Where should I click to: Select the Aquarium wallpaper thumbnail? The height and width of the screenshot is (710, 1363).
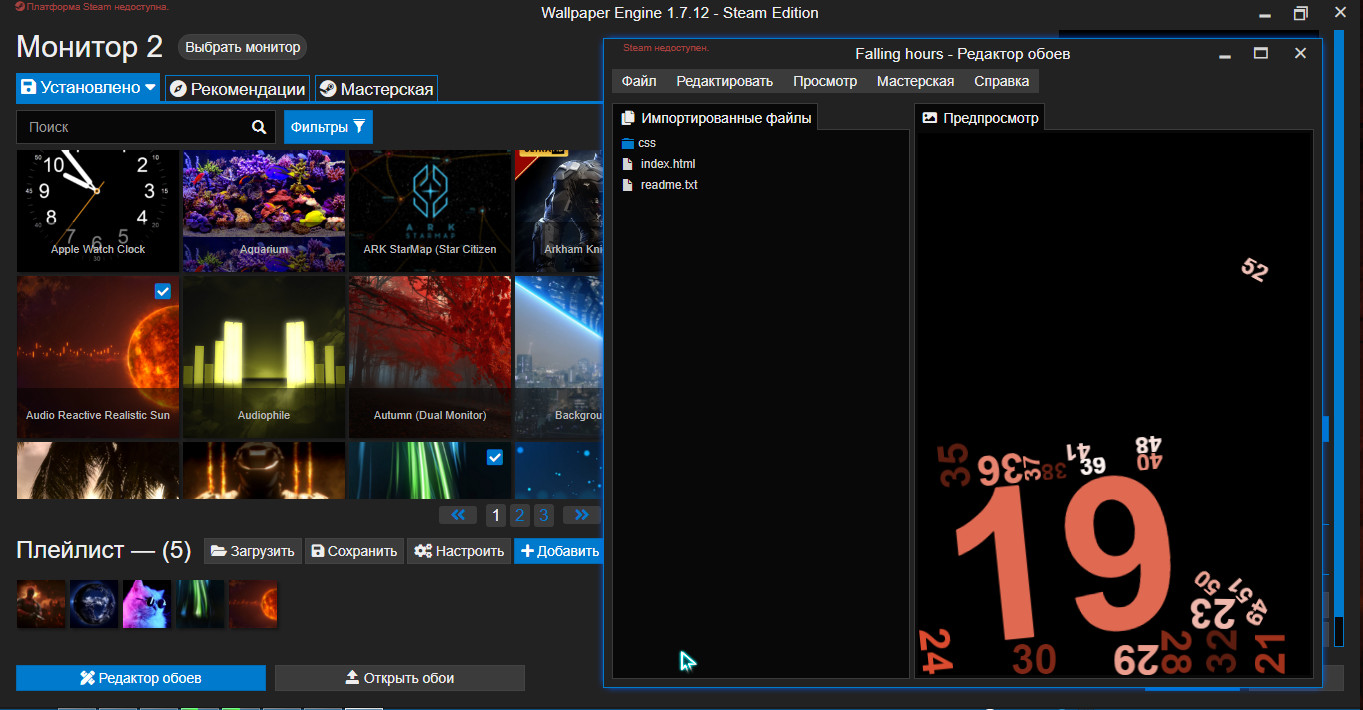tap(264, 210)
